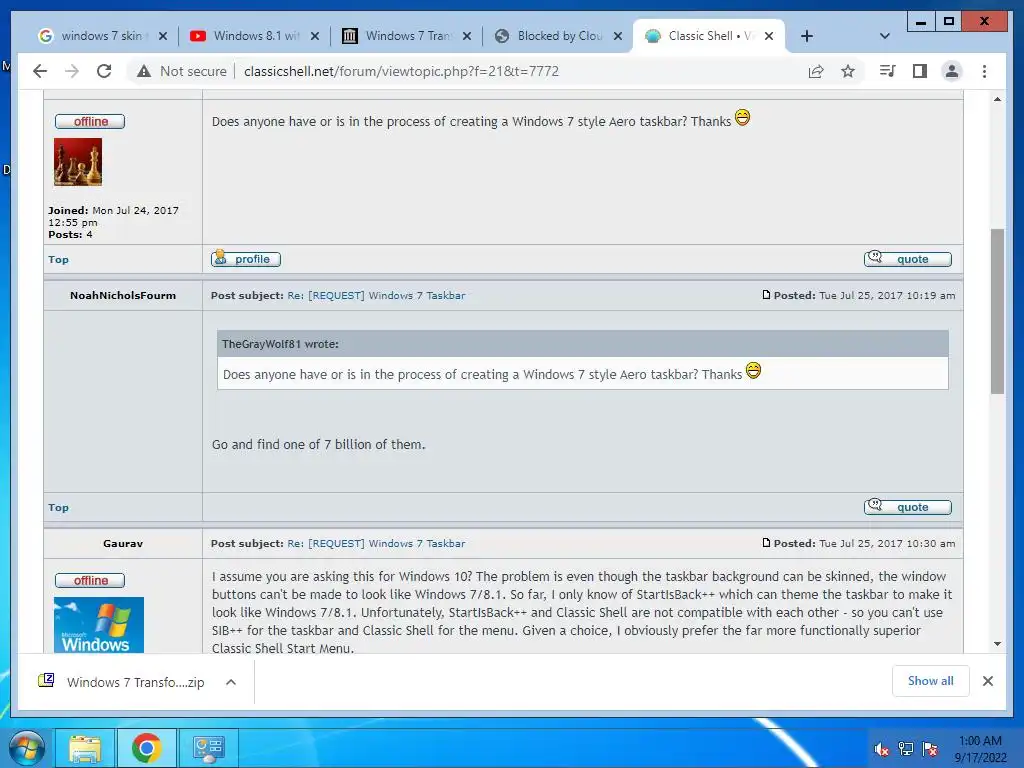Bookmark this page with the star icon
Screen dimensions: 1024x768
pos(848,71)
